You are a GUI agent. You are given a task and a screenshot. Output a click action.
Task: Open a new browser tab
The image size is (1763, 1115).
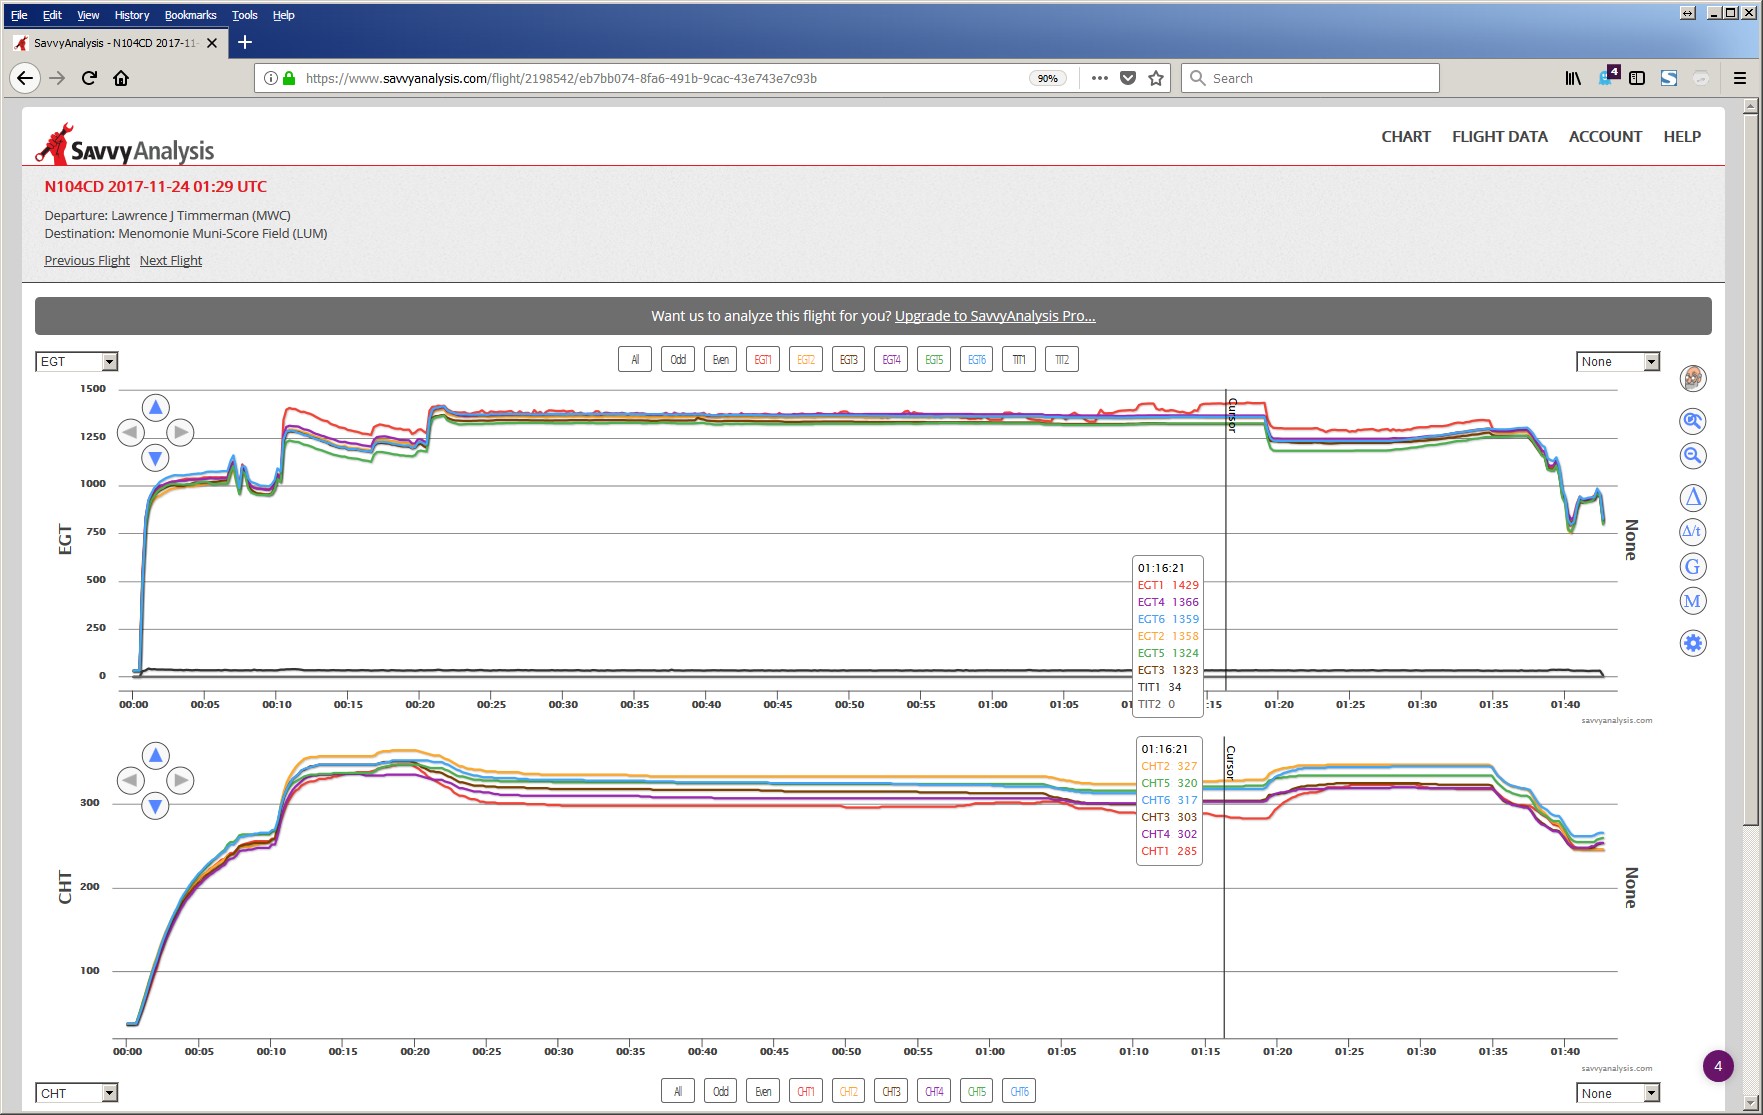click(245, 42)
